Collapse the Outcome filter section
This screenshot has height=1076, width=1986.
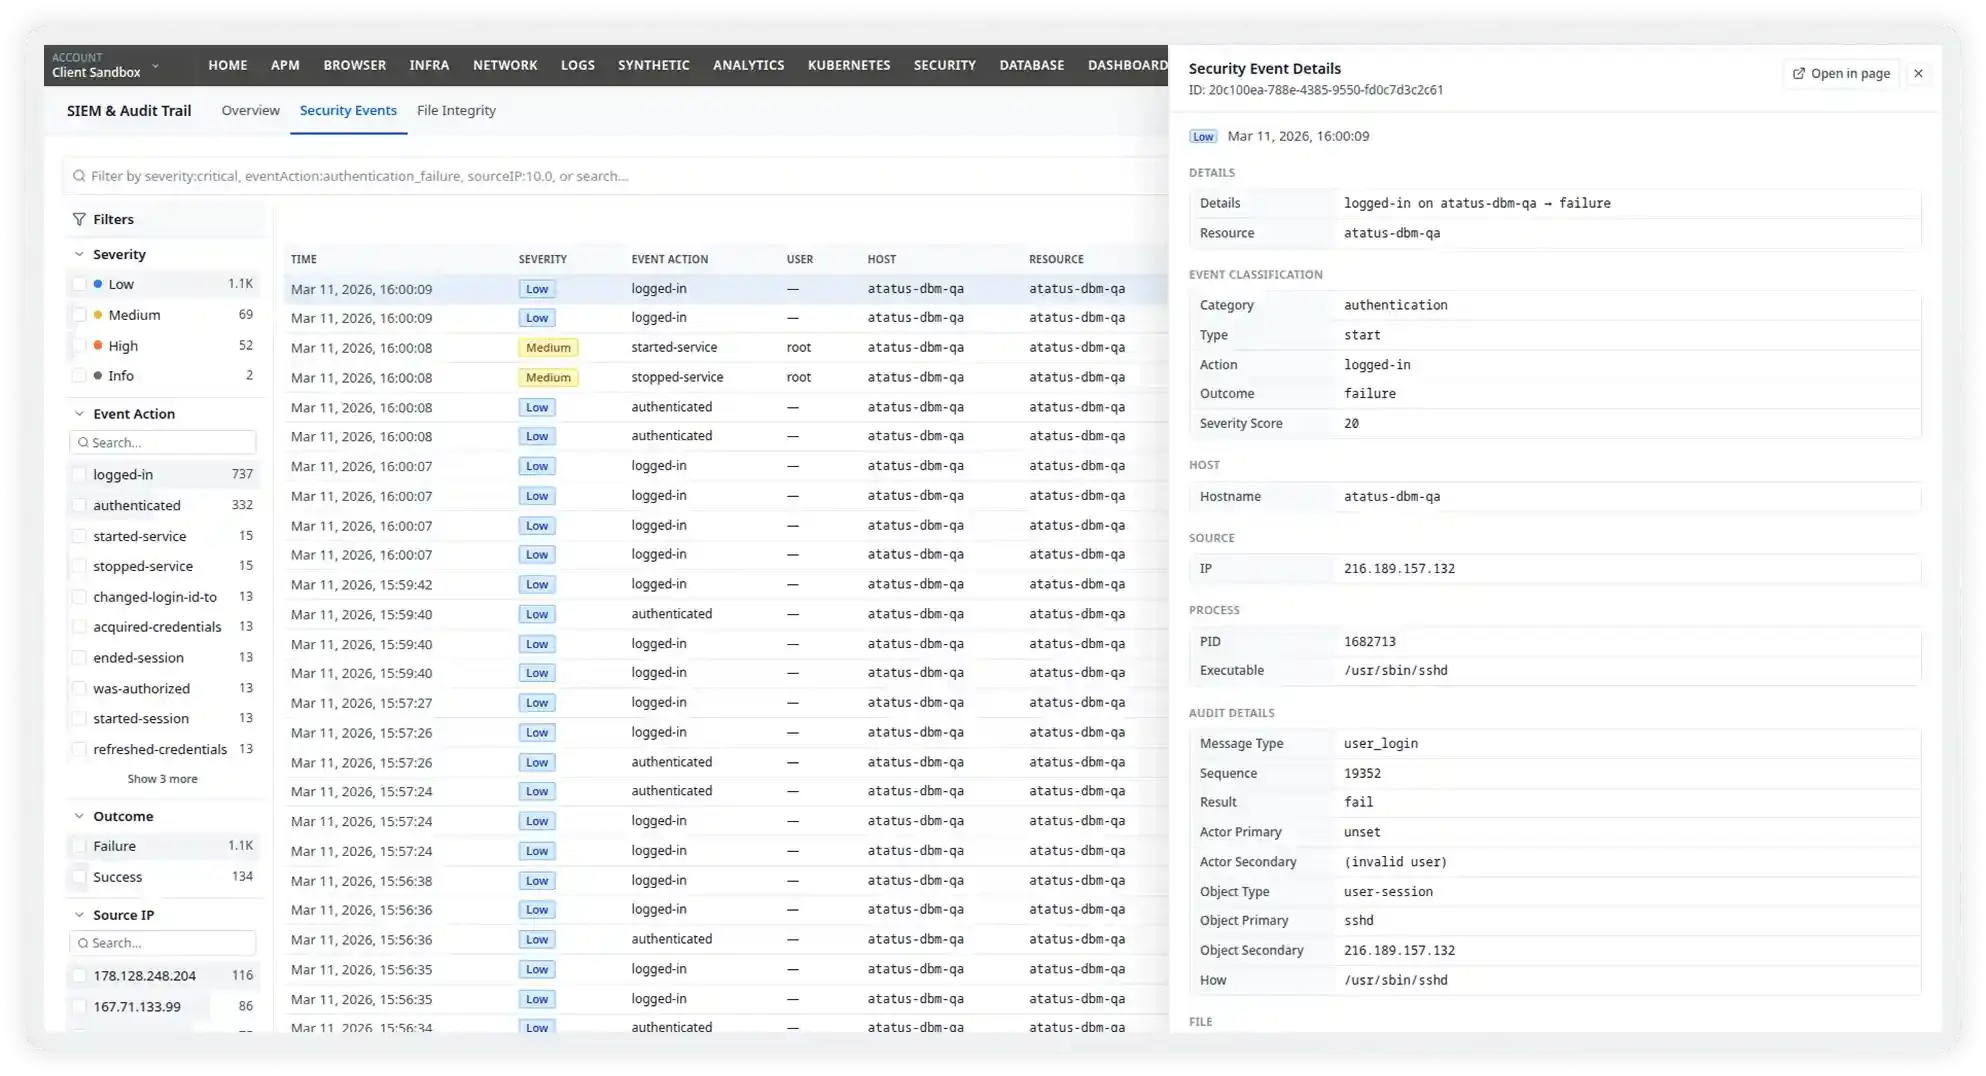coord(78,816)
